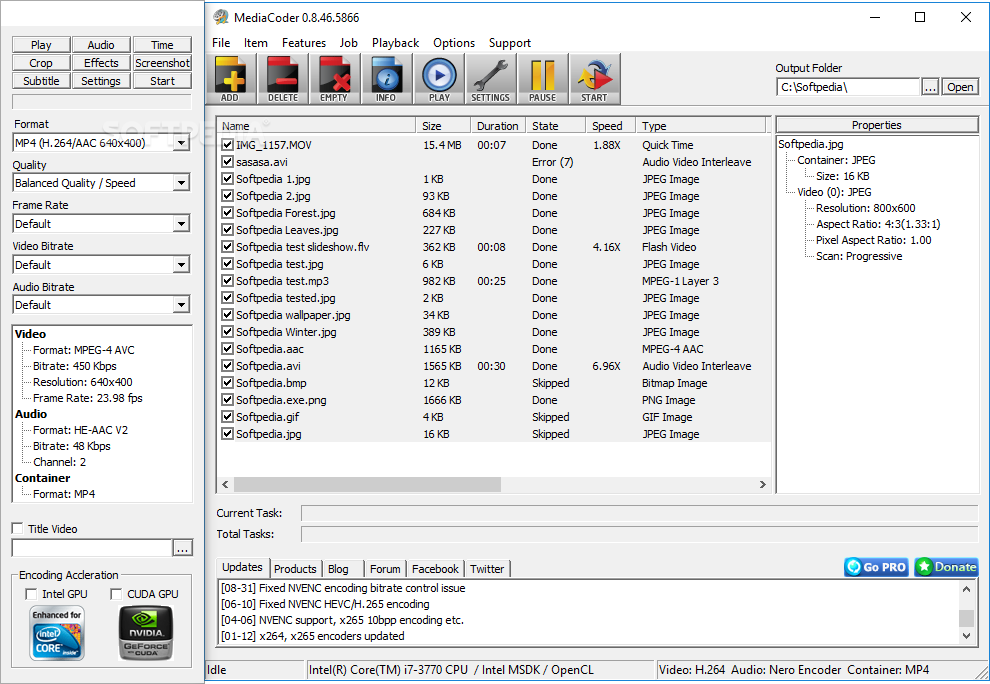This screenshot has height=684, width=990.
Task: Select the Audio node in the settings tree
Action: coord(31,414)
